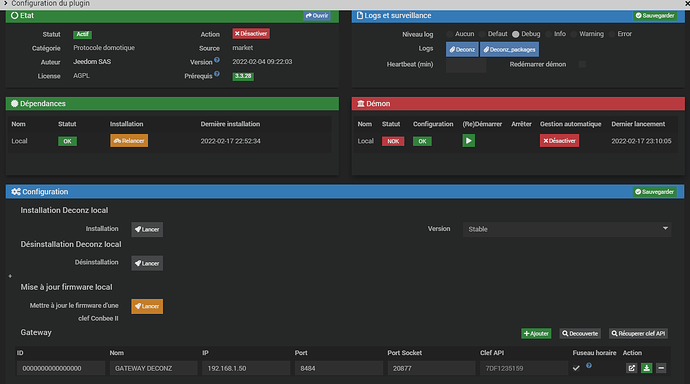
Task: Open the Deconz_packages log file
Action: point(510,50)
